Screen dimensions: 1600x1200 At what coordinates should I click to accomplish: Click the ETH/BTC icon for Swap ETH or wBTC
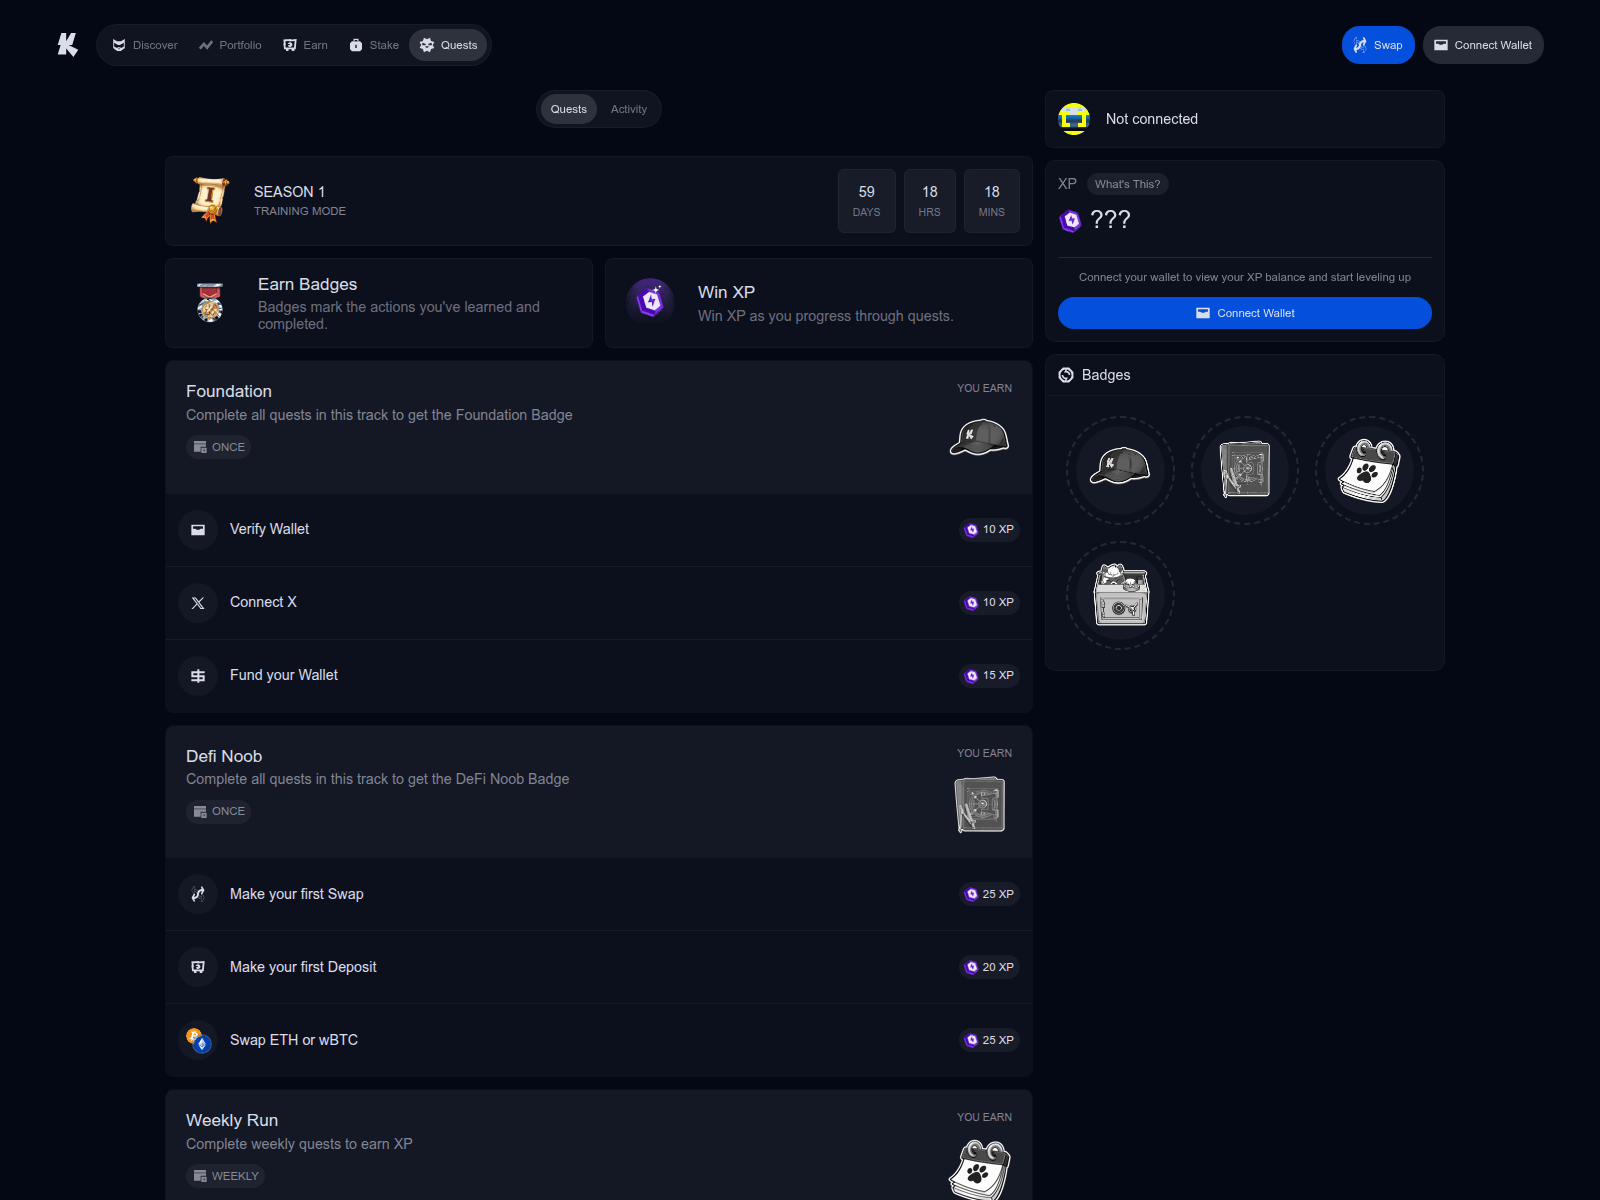[198, 1040]
